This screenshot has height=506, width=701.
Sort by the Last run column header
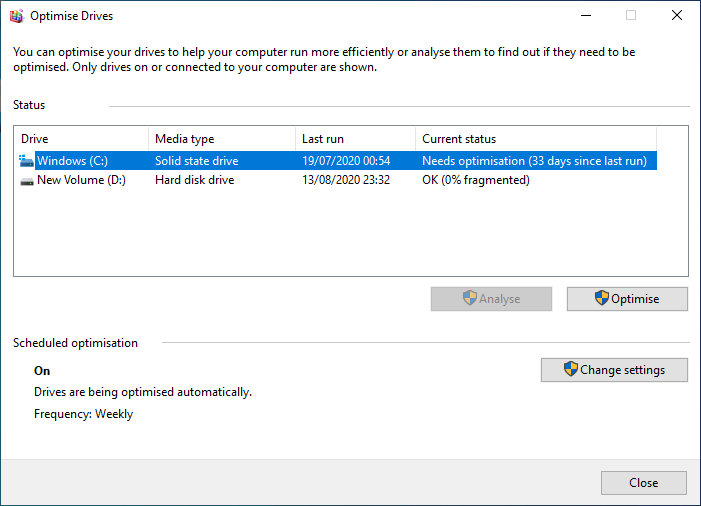point(355,139)
